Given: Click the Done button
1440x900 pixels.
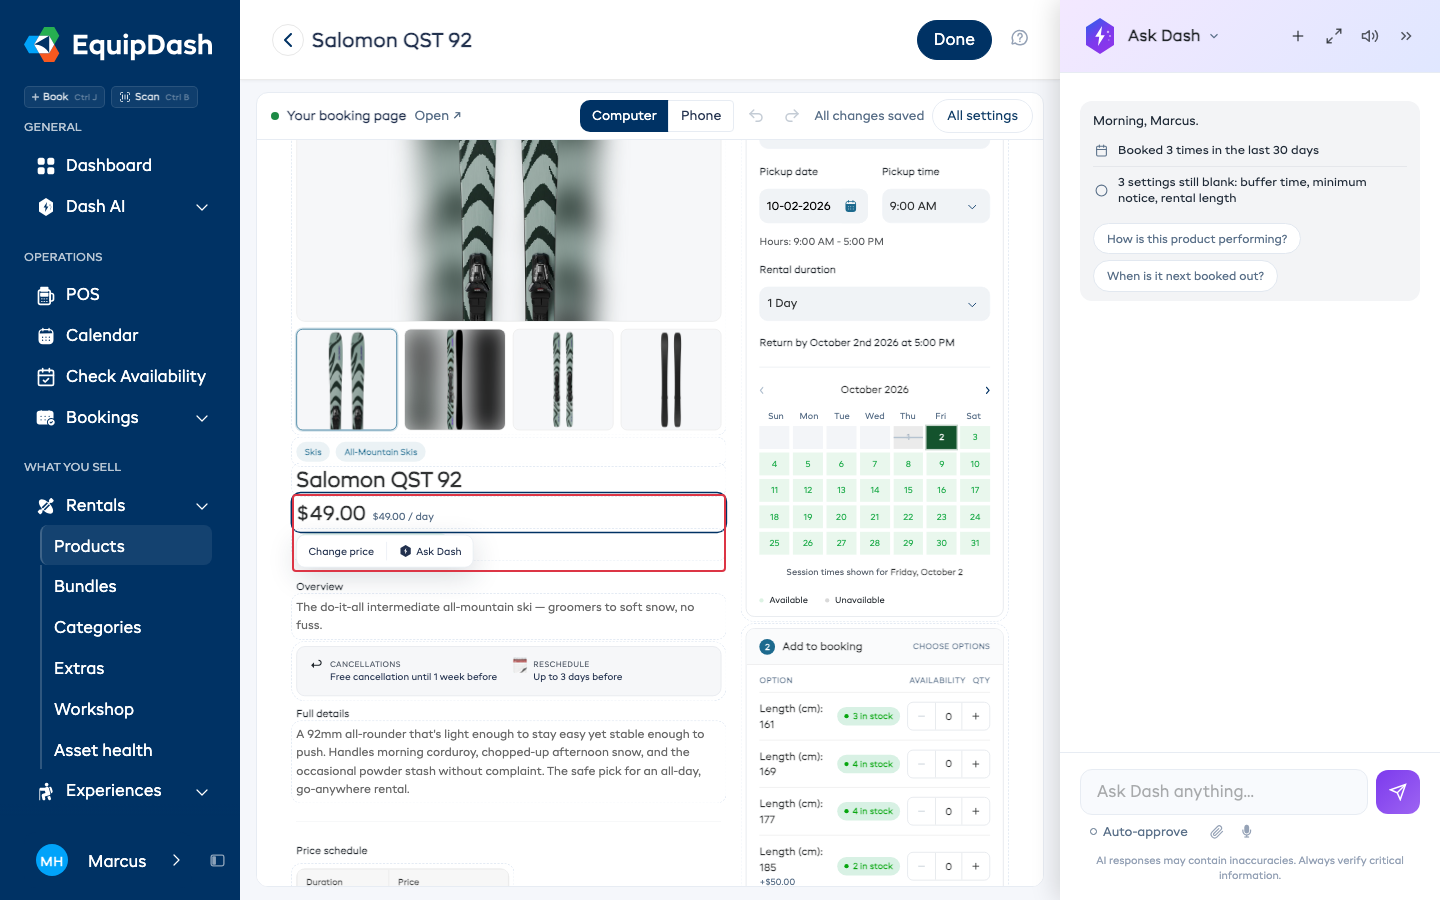Looking at the screenshot, I should [x=954, y=40].
